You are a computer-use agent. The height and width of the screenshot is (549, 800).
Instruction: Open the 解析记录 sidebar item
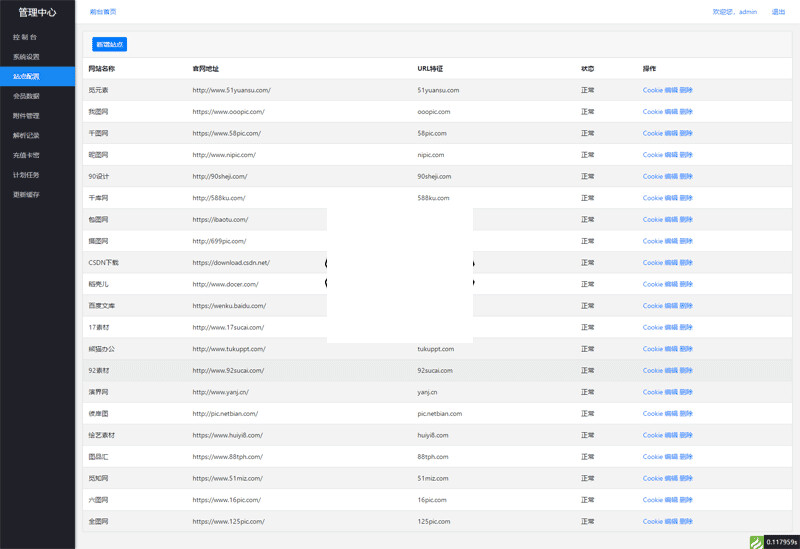(26, 135)
